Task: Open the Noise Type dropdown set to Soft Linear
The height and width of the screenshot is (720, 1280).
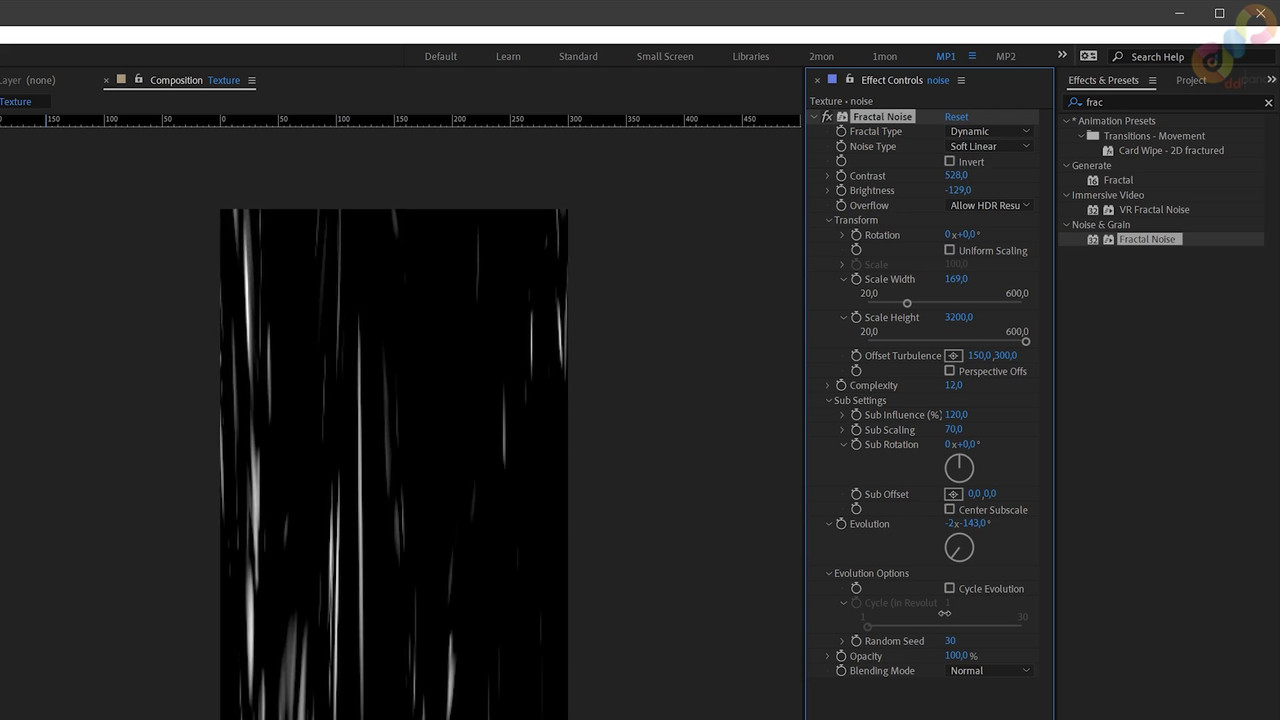Action: tap(989, 147)
